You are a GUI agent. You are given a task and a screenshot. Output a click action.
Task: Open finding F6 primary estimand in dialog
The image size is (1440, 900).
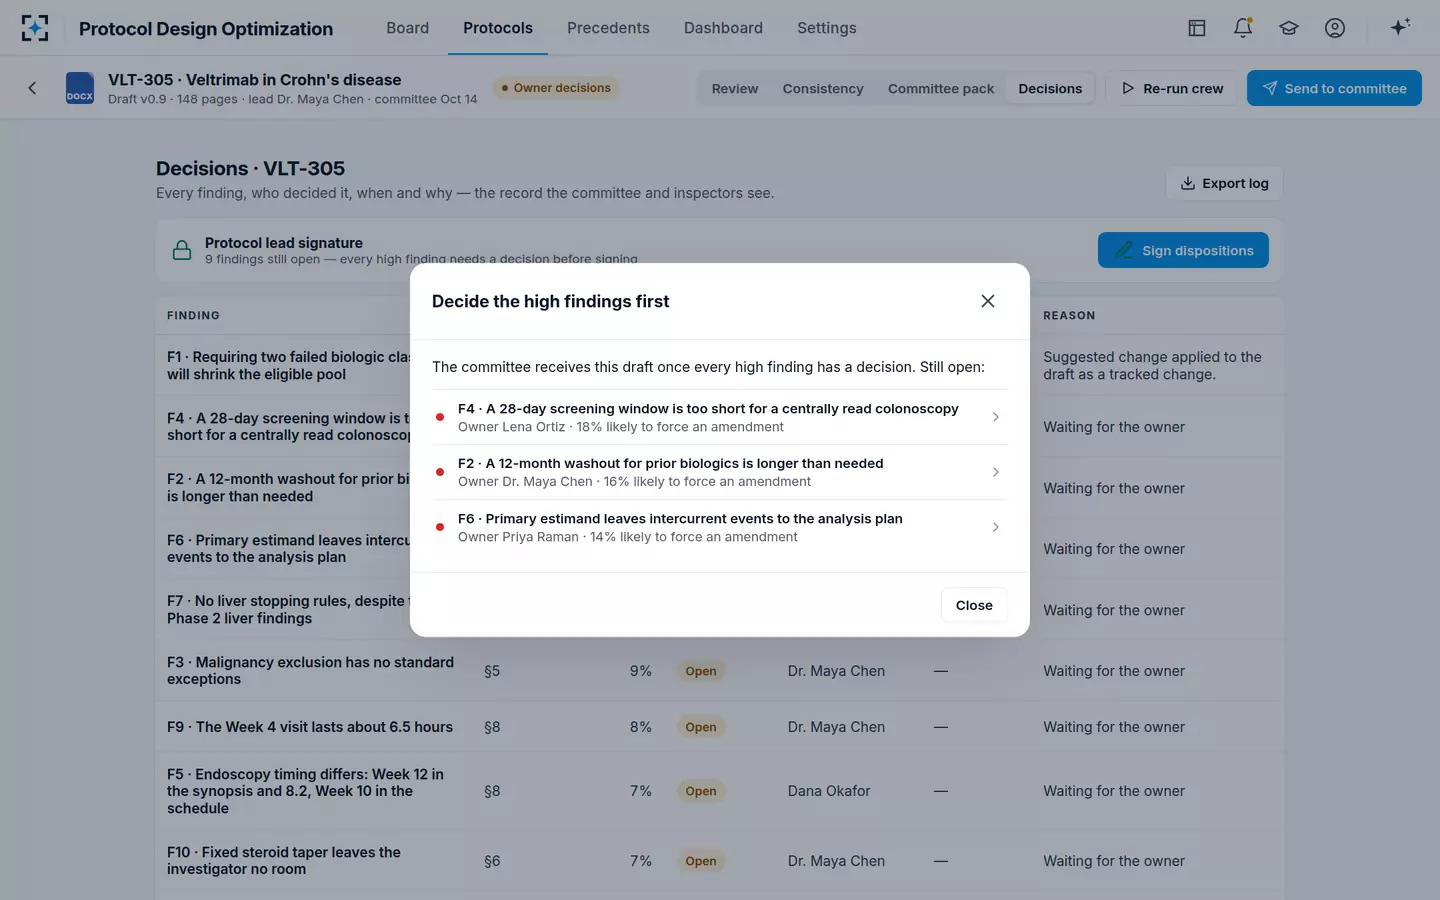tap(720, 527)
